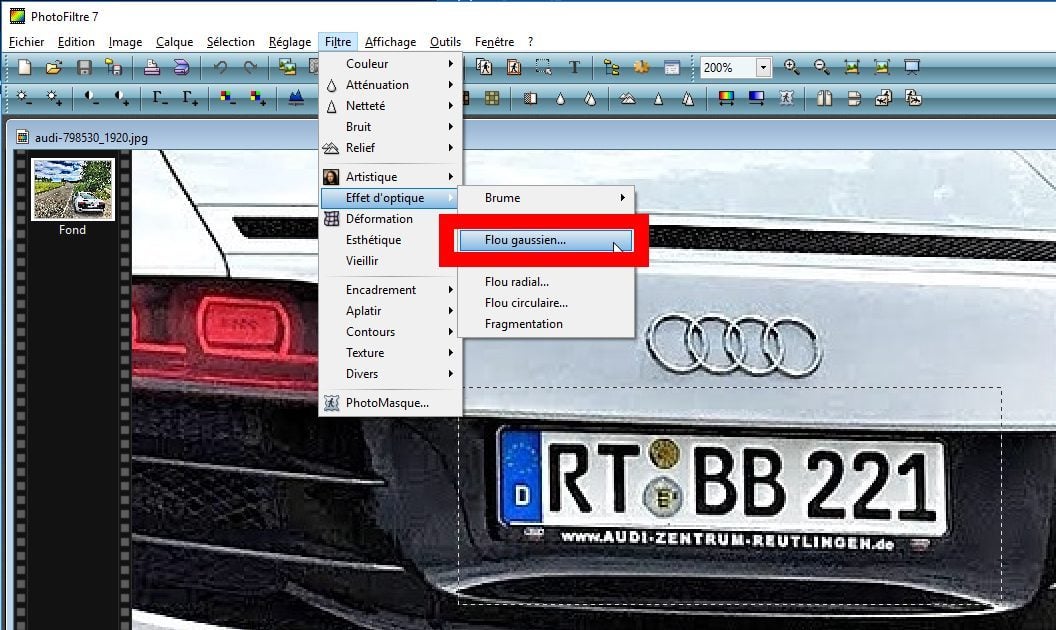Choose Flou radial... filter
This screenshot has height=630, width=1056.
[546, 282]
